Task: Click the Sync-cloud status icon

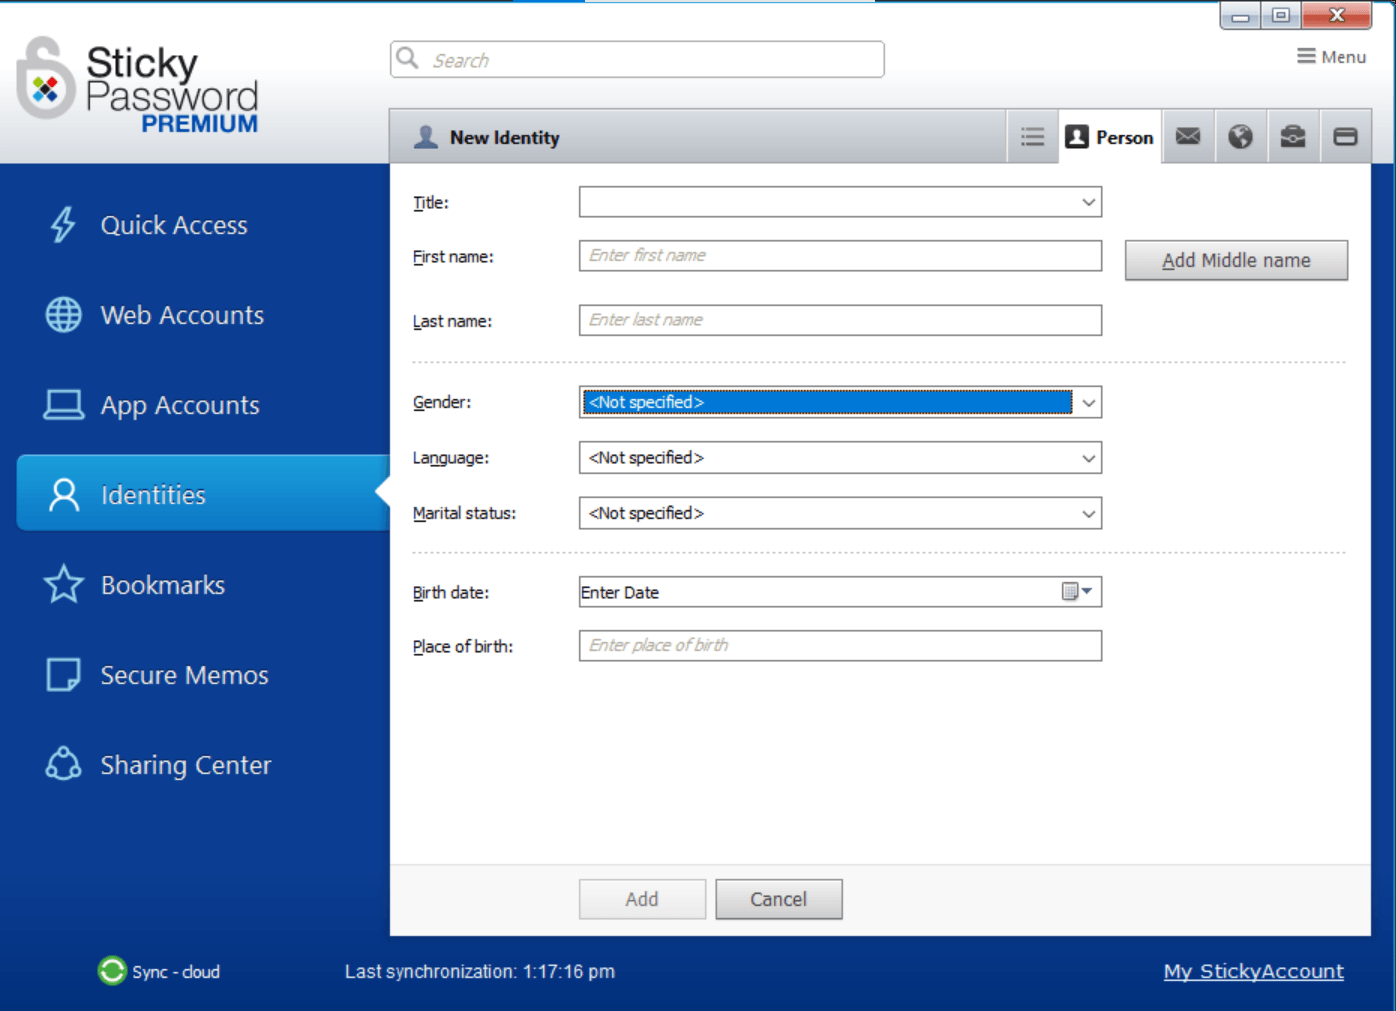Action: (111, 971)
